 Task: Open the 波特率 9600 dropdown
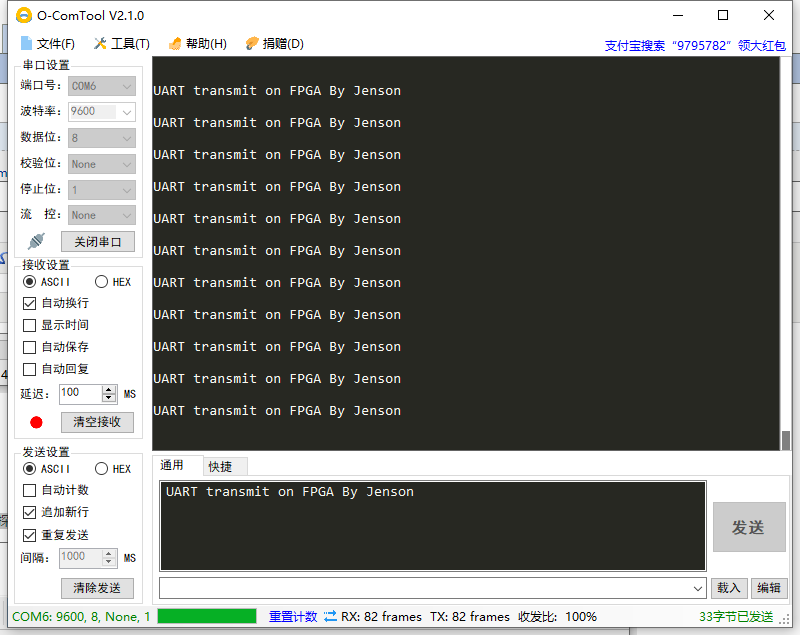[102, 111]
